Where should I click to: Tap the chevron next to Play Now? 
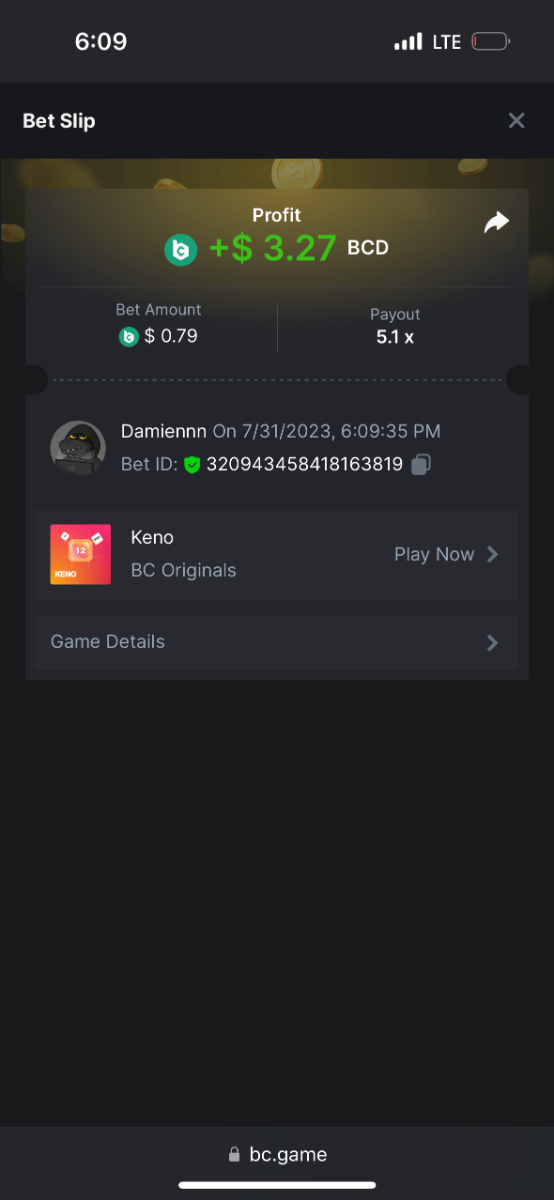492,554
